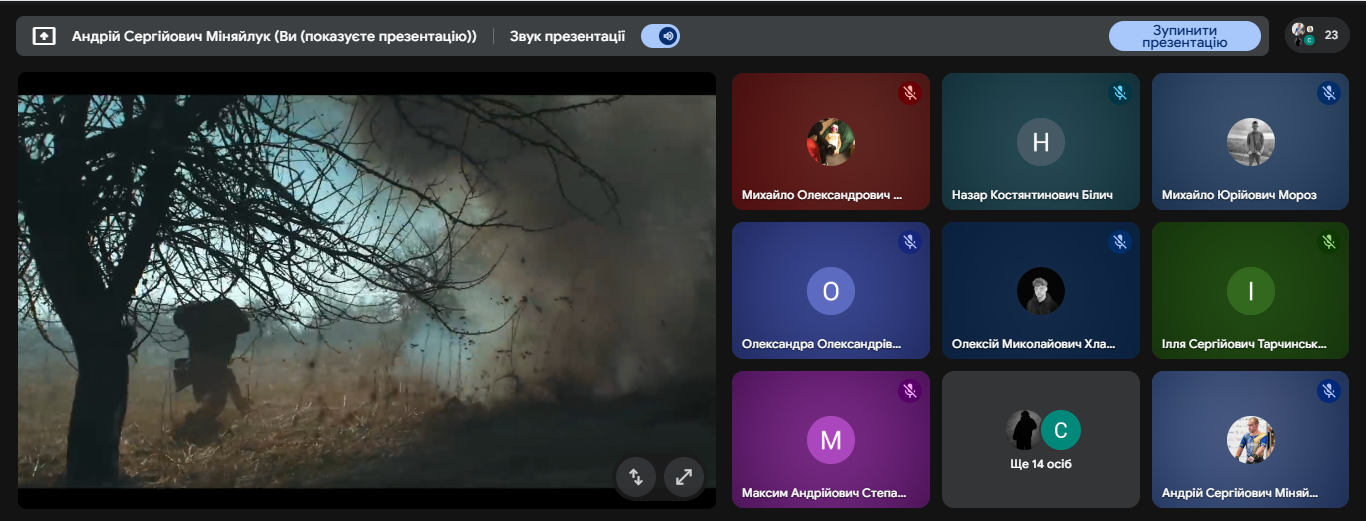Click the swap layout arrows icon on presentation

coord(635,477)
